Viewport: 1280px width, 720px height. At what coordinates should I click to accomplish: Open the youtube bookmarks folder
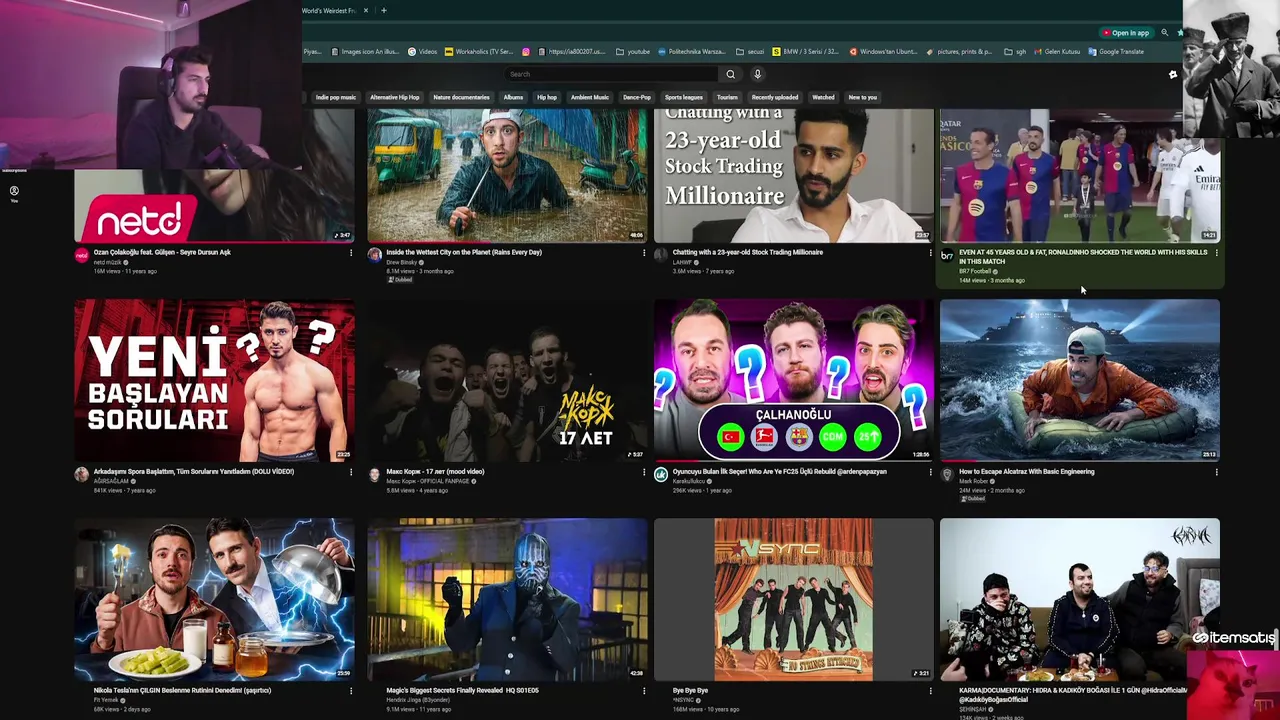633,52
